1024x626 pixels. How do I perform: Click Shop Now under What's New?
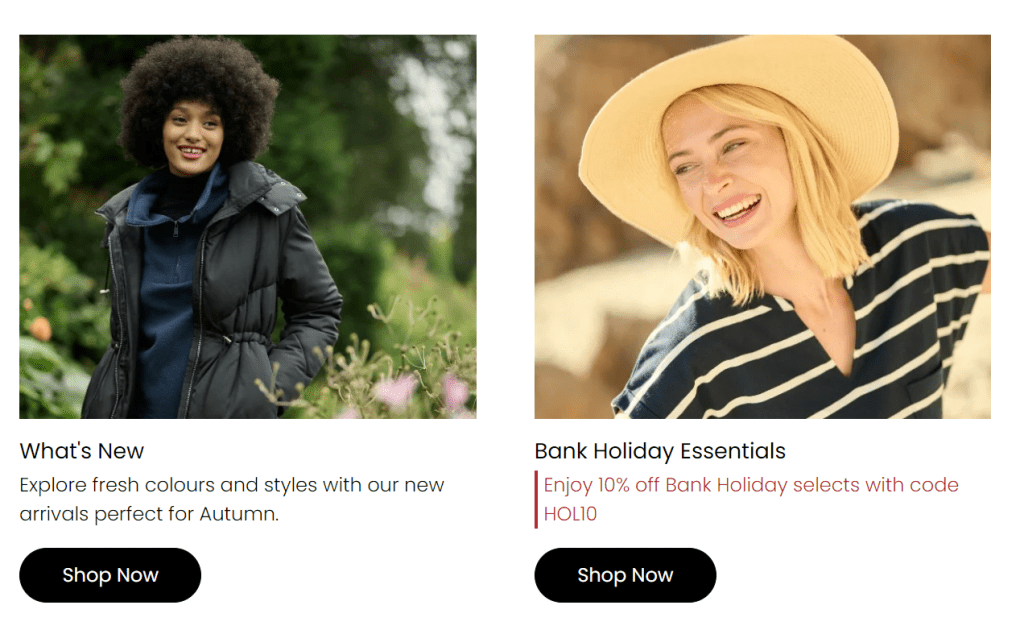[x=110, y=575]
